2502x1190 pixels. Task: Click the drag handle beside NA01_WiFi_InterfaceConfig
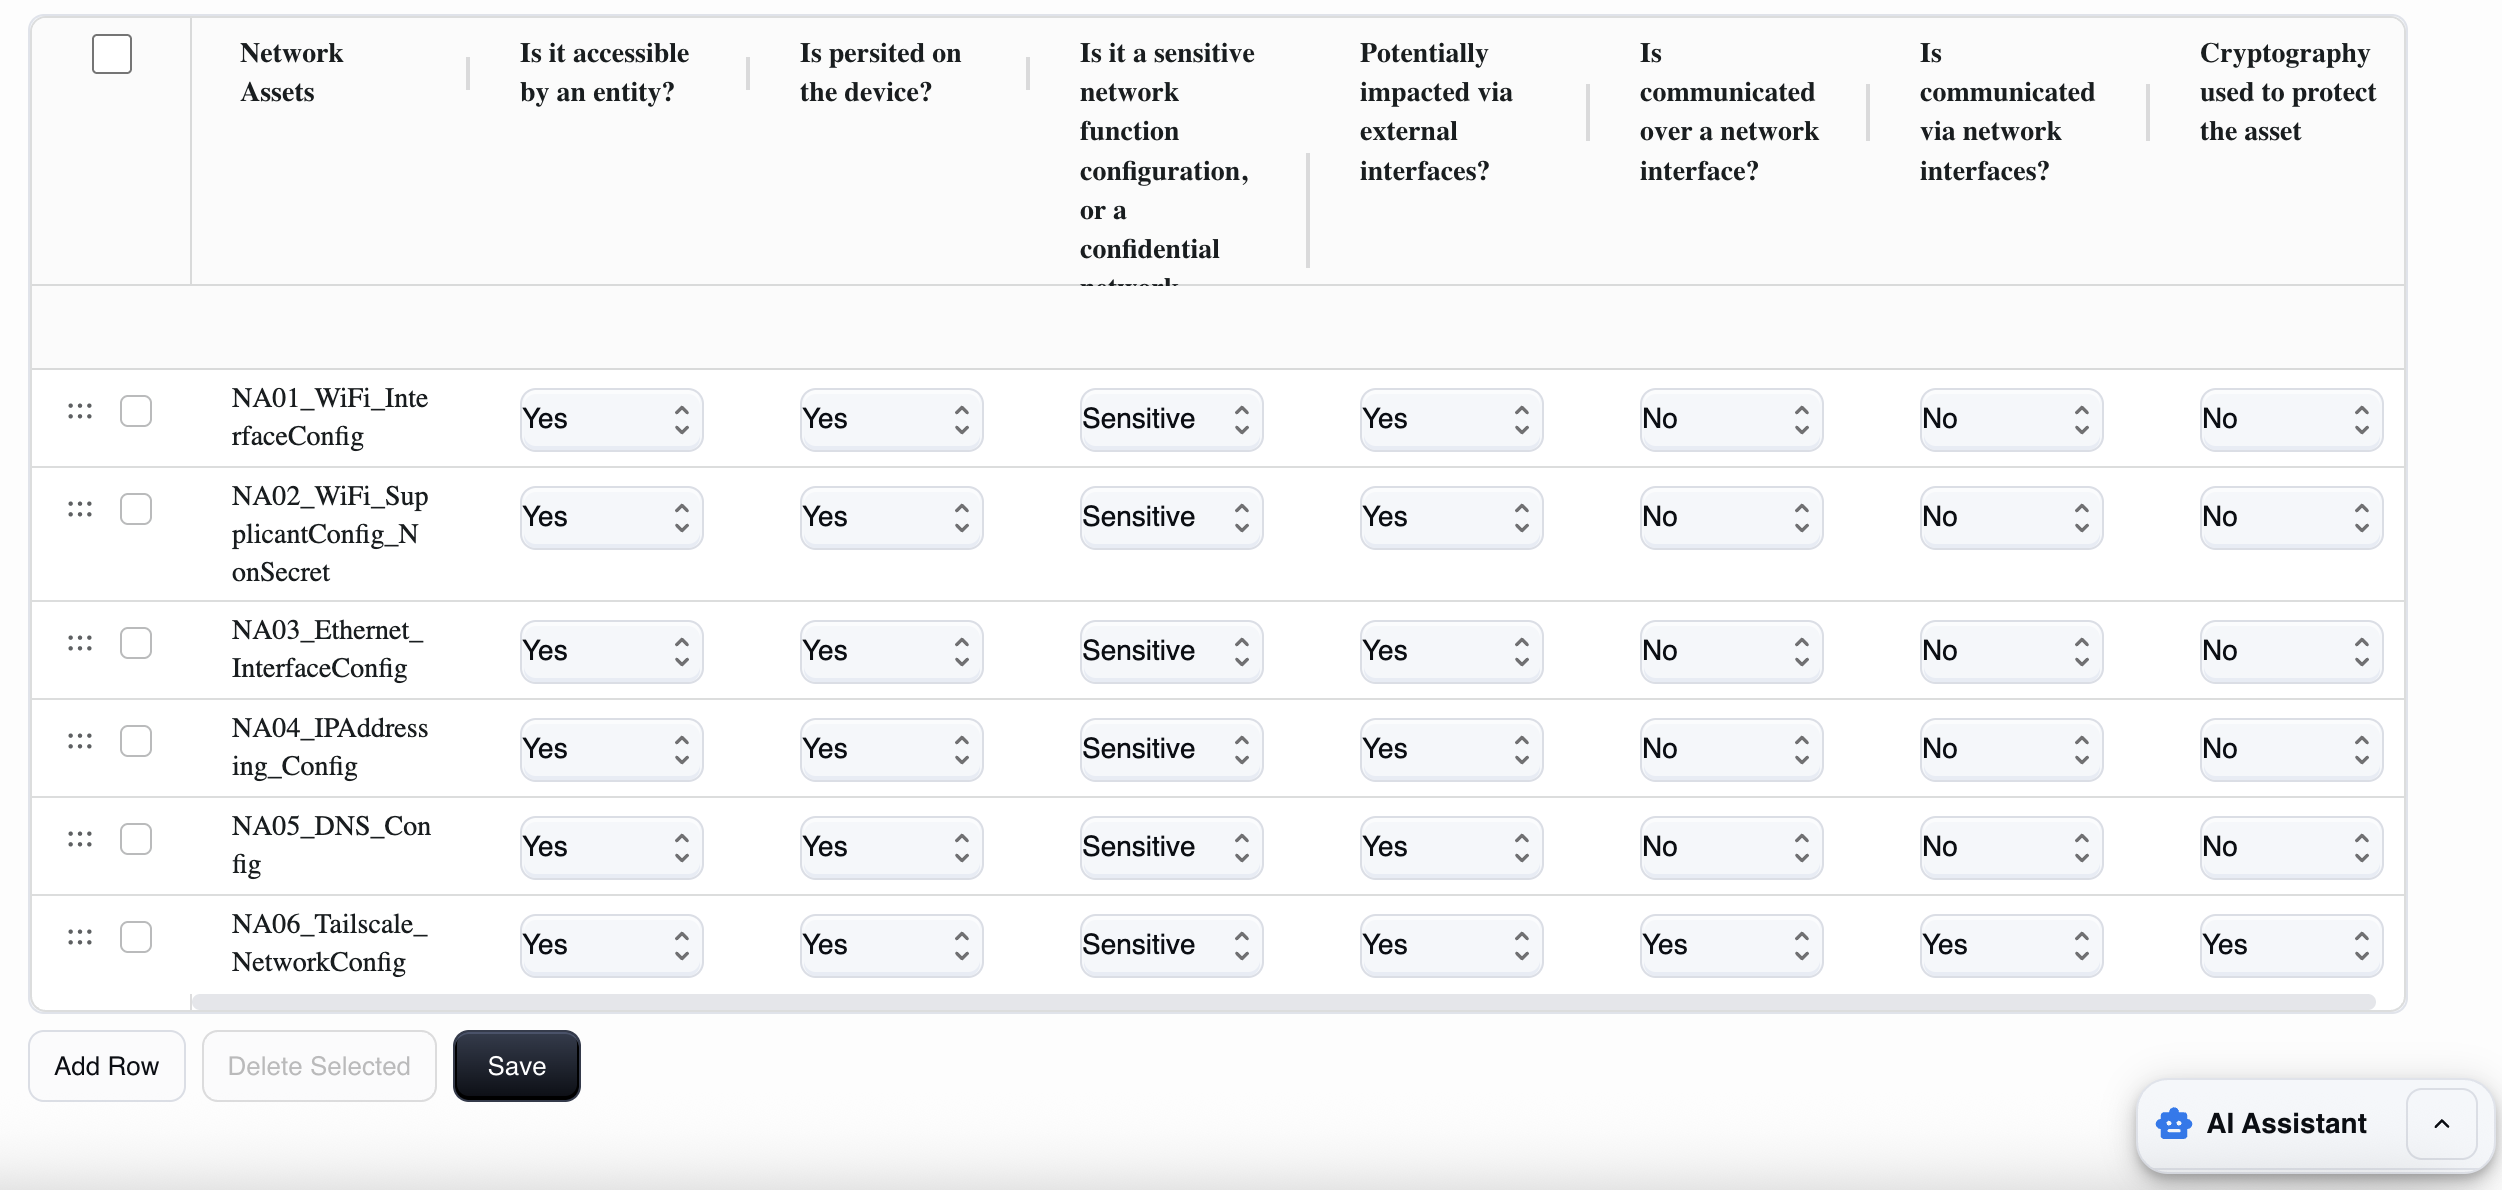tap(79, 409)
